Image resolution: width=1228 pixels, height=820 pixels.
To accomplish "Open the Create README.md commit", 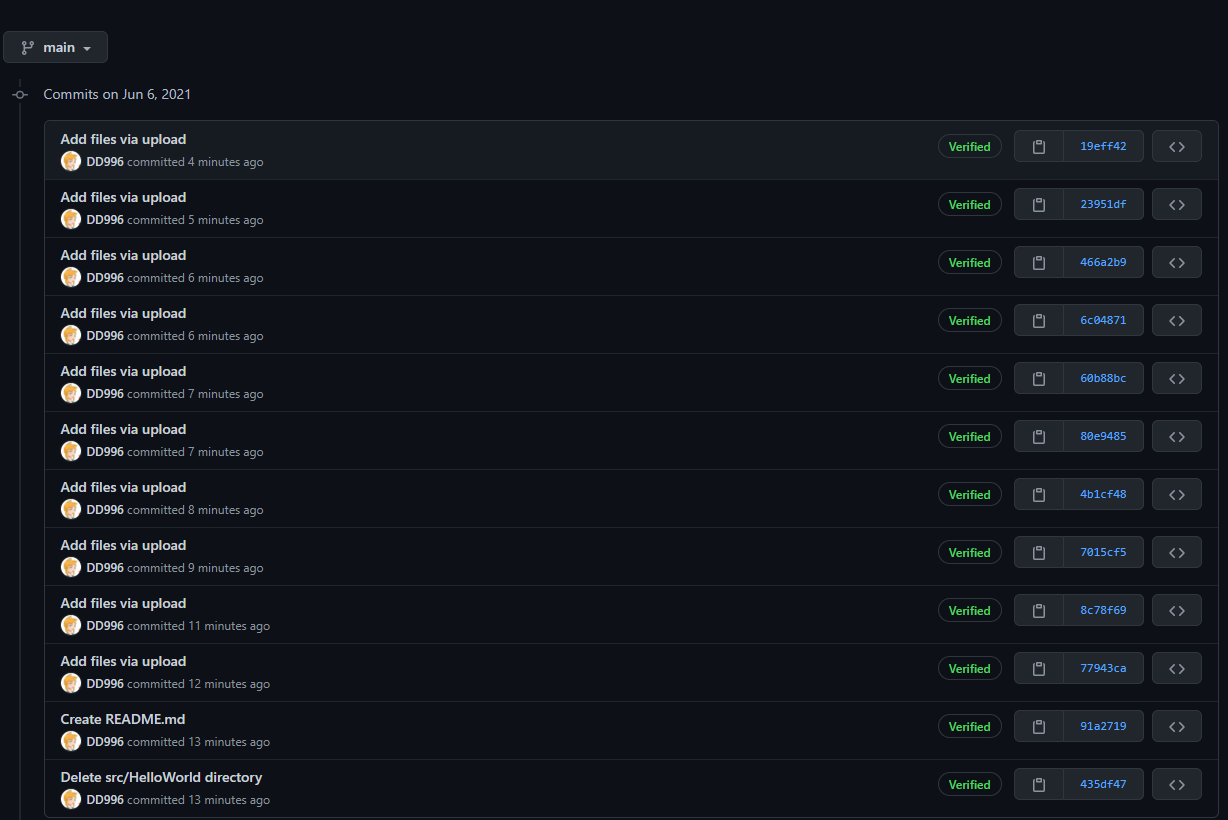I will (122, 719).
